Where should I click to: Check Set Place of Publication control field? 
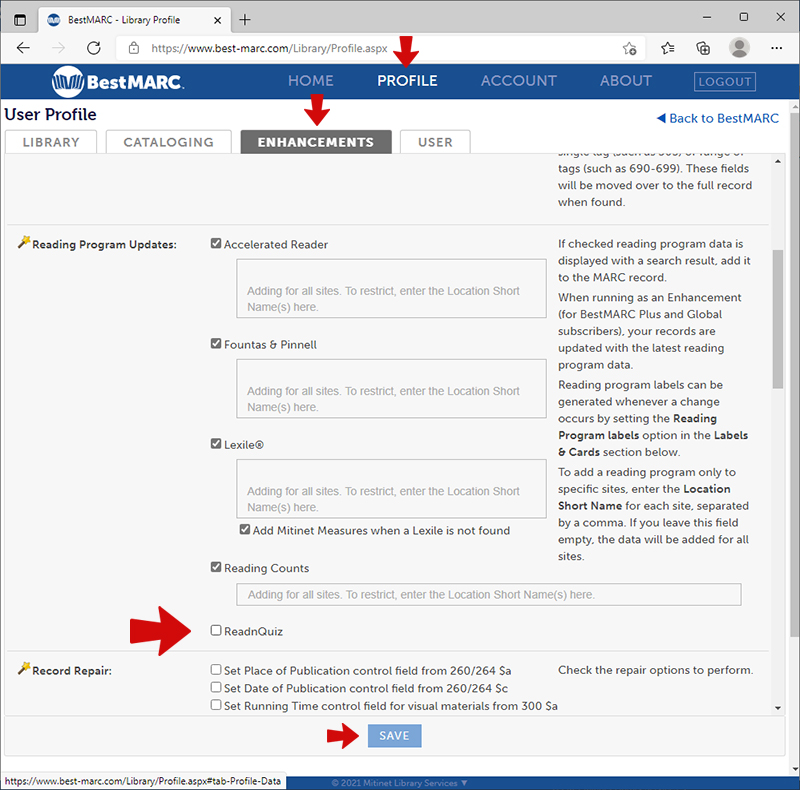(216, 670)
